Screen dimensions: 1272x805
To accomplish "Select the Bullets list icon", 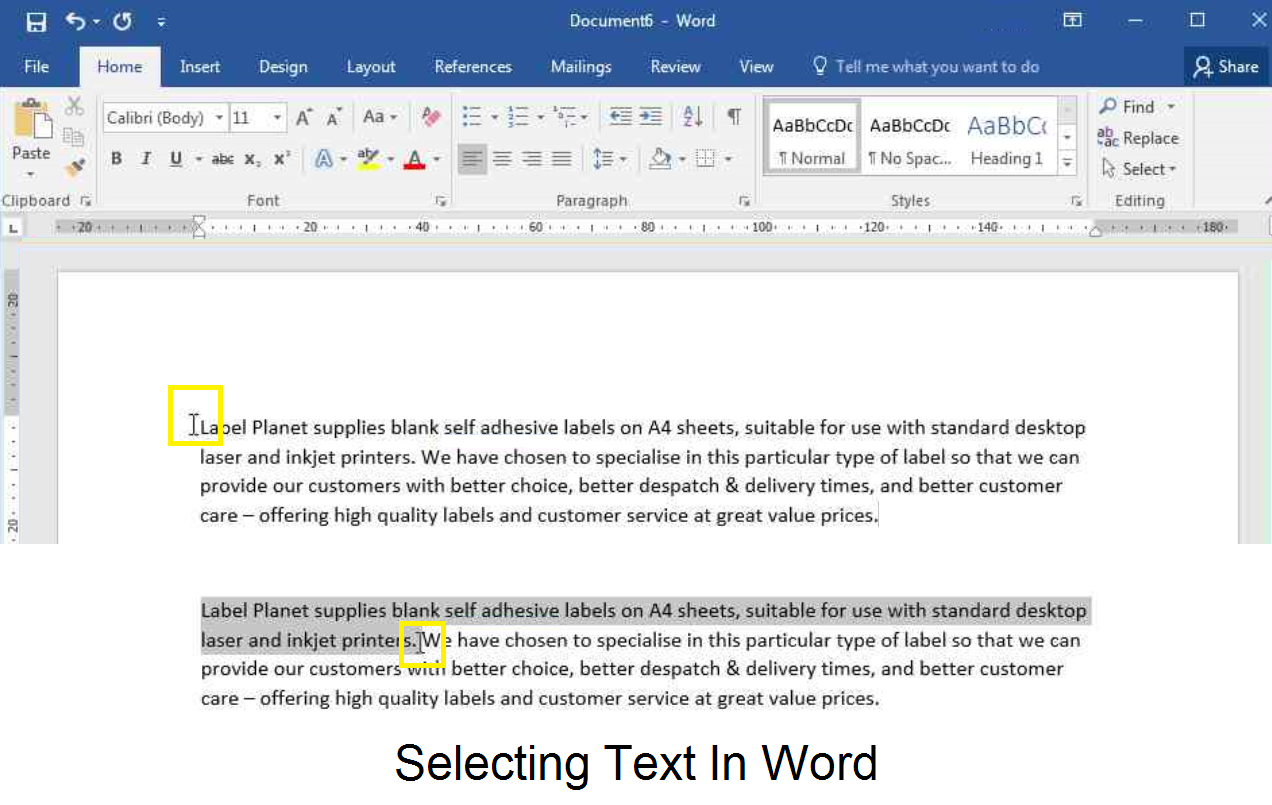I will (470, 117).
